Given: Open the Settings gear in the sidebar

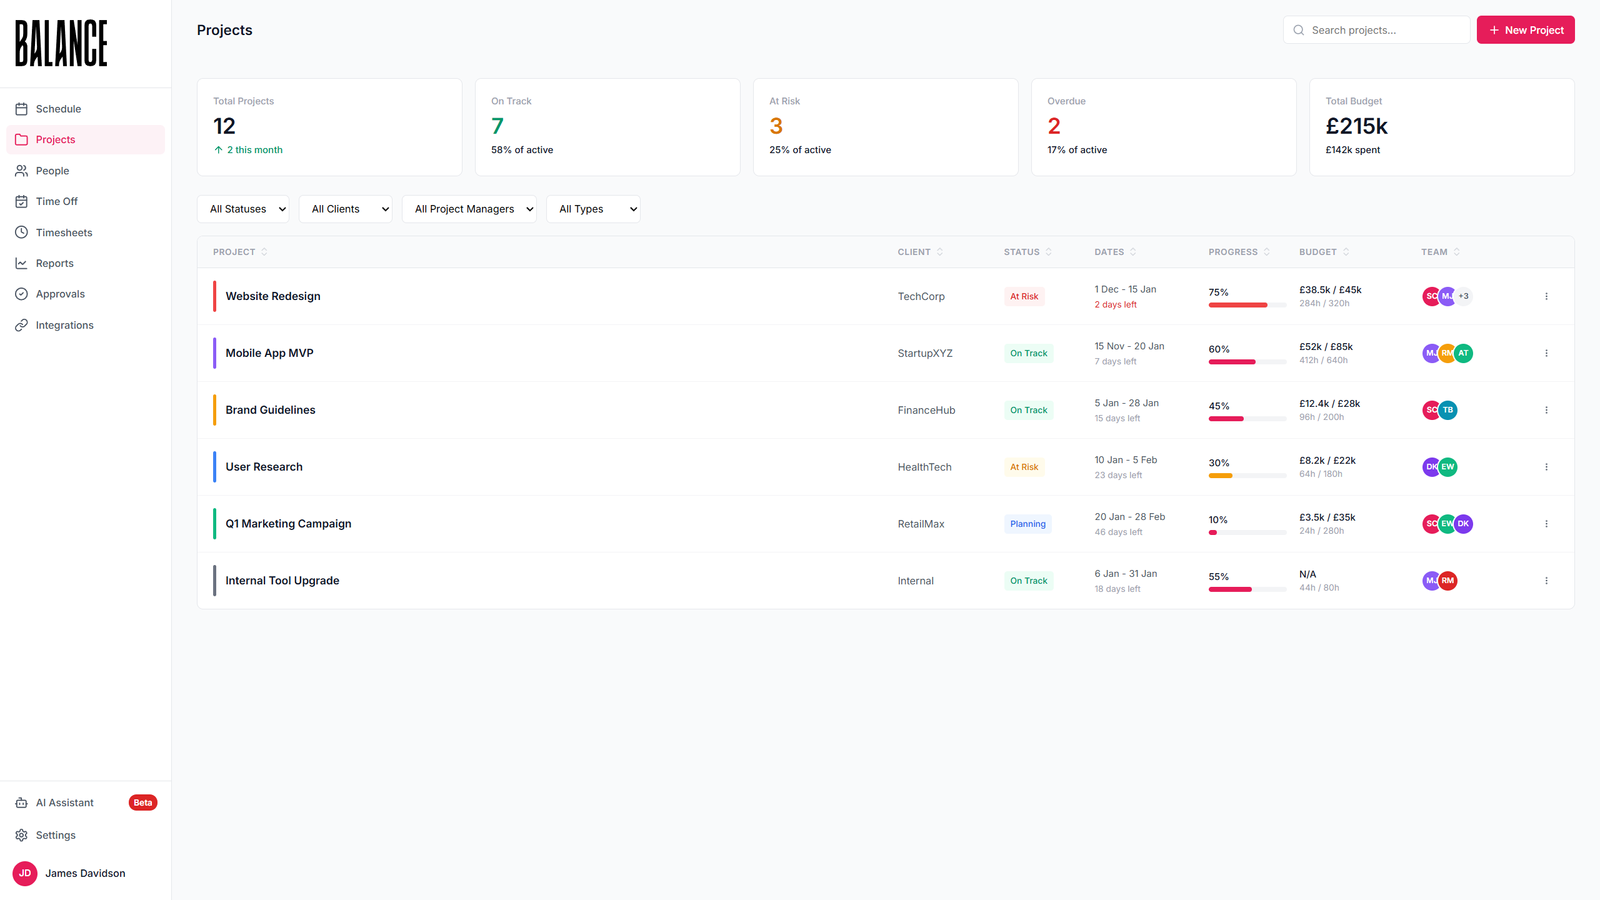Looking at the screenshot, I should [x=21, y=835].
